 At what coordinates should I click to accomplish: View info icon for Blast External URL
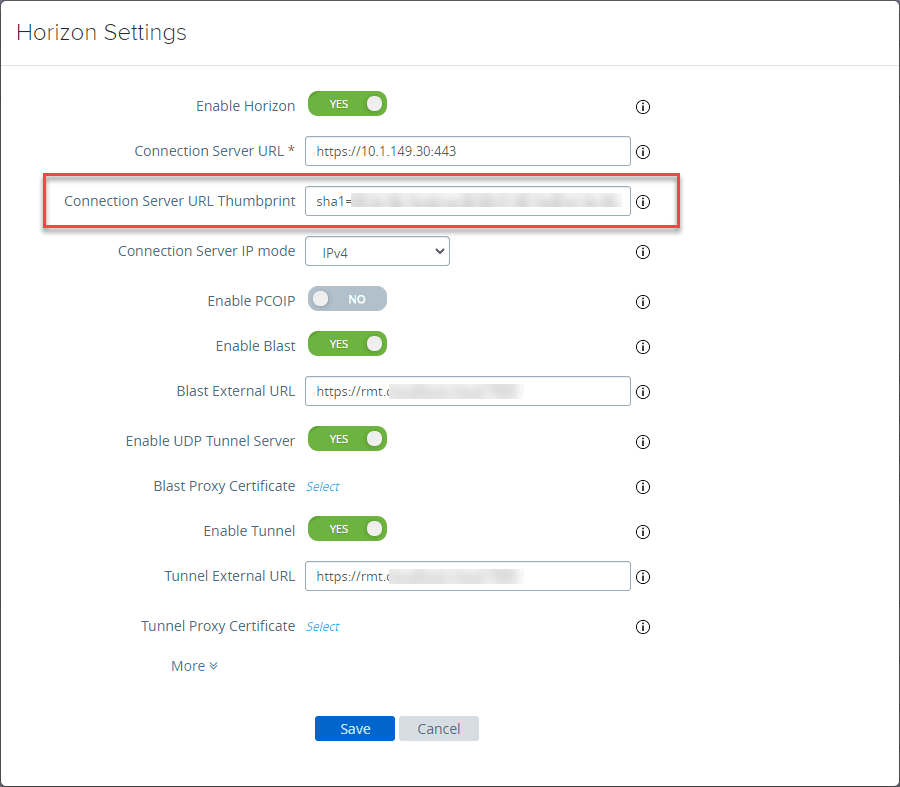[x=643, y=392]
